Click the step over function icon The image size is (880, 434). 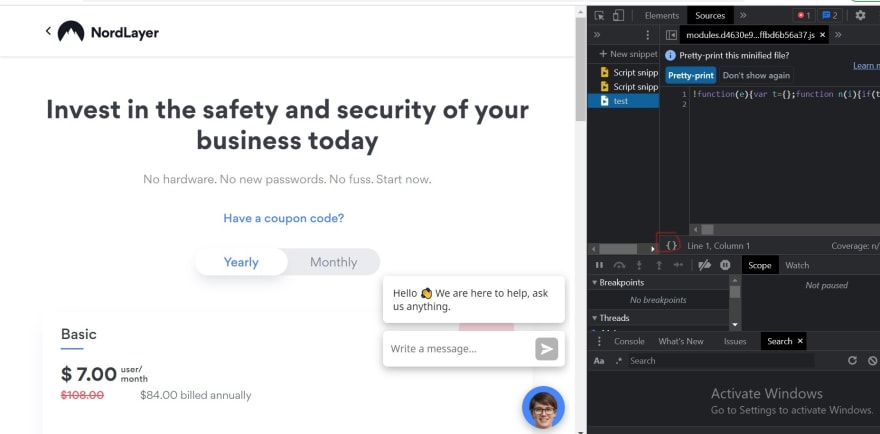pyautogui.click(x=619, y=265)
